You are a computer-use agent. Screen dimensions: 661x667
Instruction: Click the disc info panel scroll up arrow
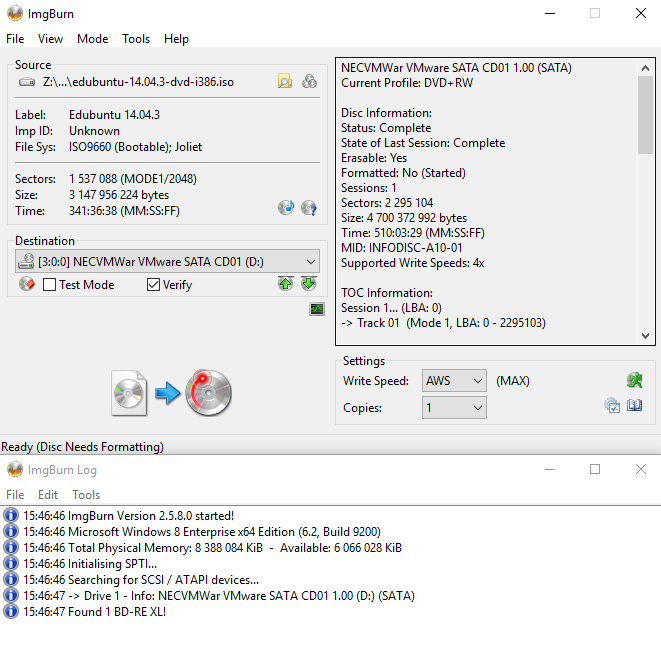645,68
